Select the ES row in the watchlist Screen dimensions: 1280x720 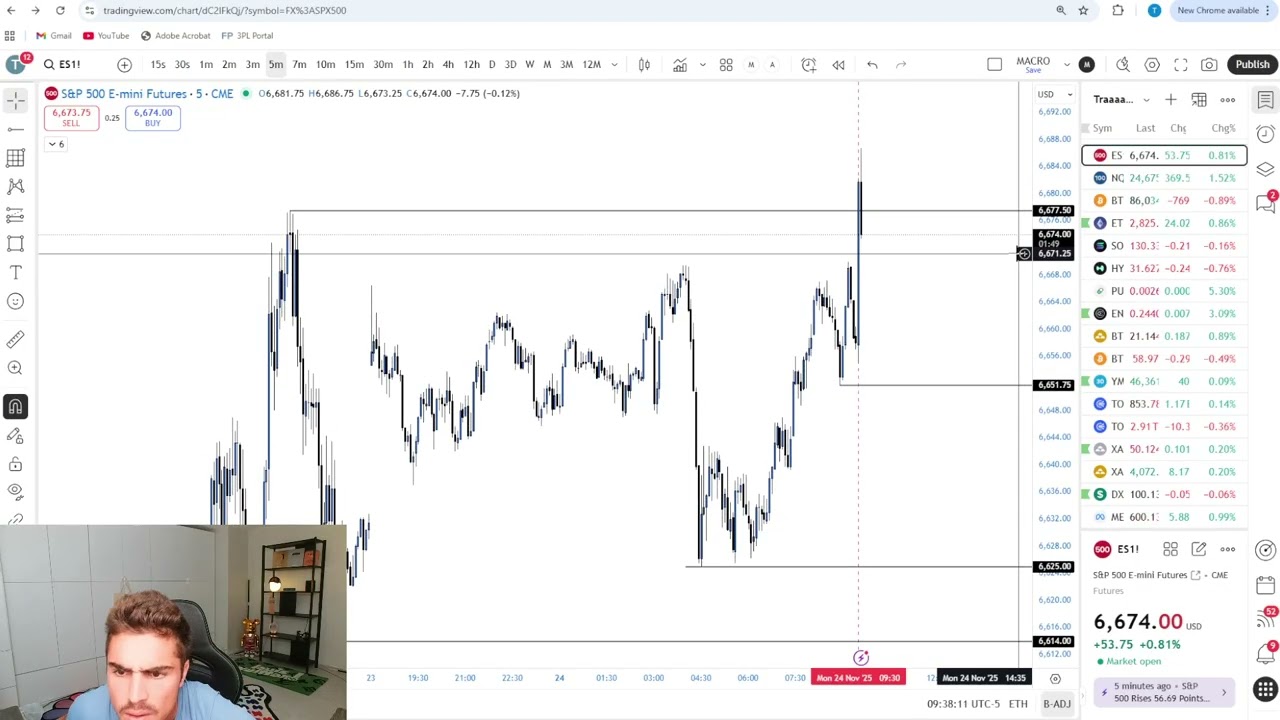[x=1164, y=155]
